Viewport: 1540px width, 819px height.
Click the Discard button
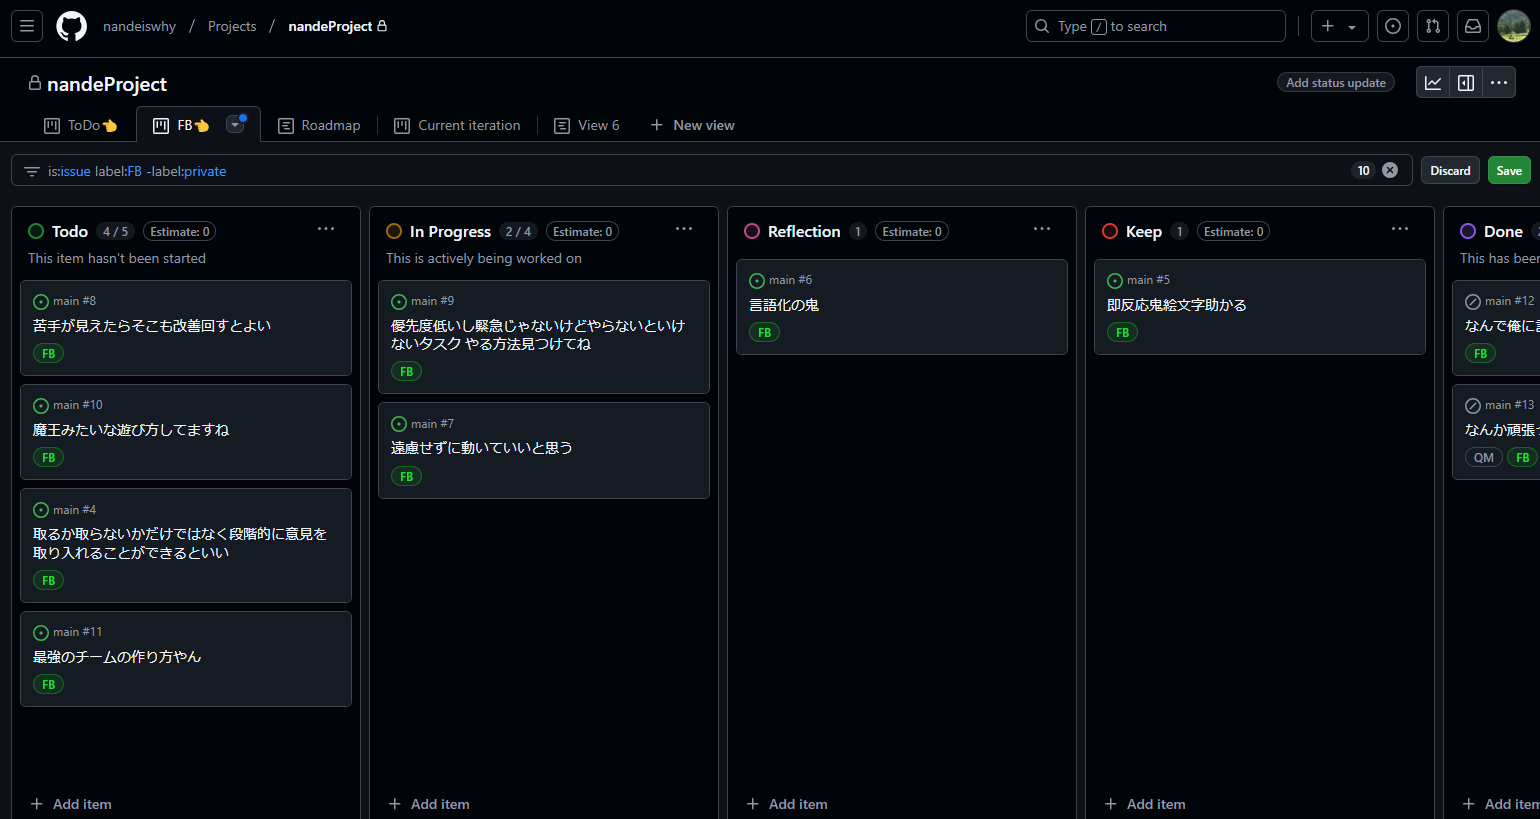pyautogui.click(x=1450, y=170)
